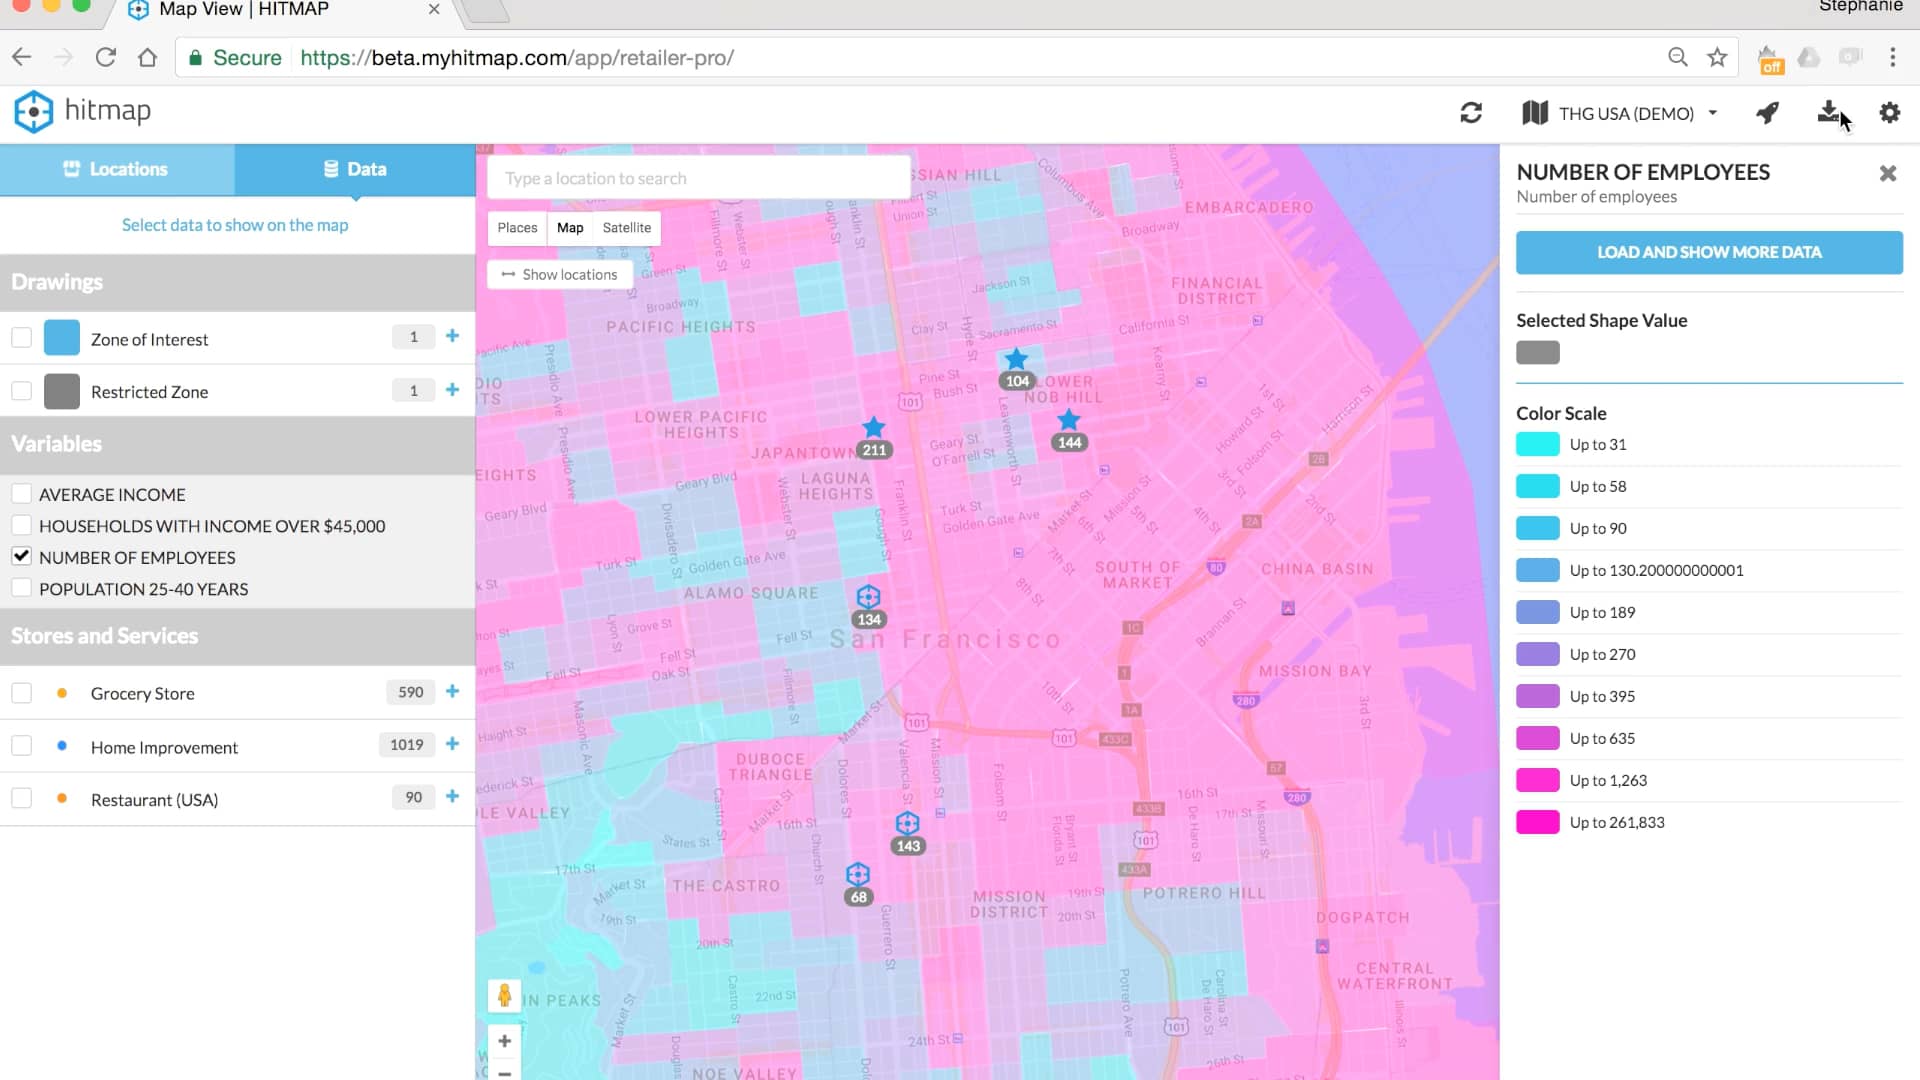Open settings gear icon
This screenshot has width=1920, height=1080.
1889,113
